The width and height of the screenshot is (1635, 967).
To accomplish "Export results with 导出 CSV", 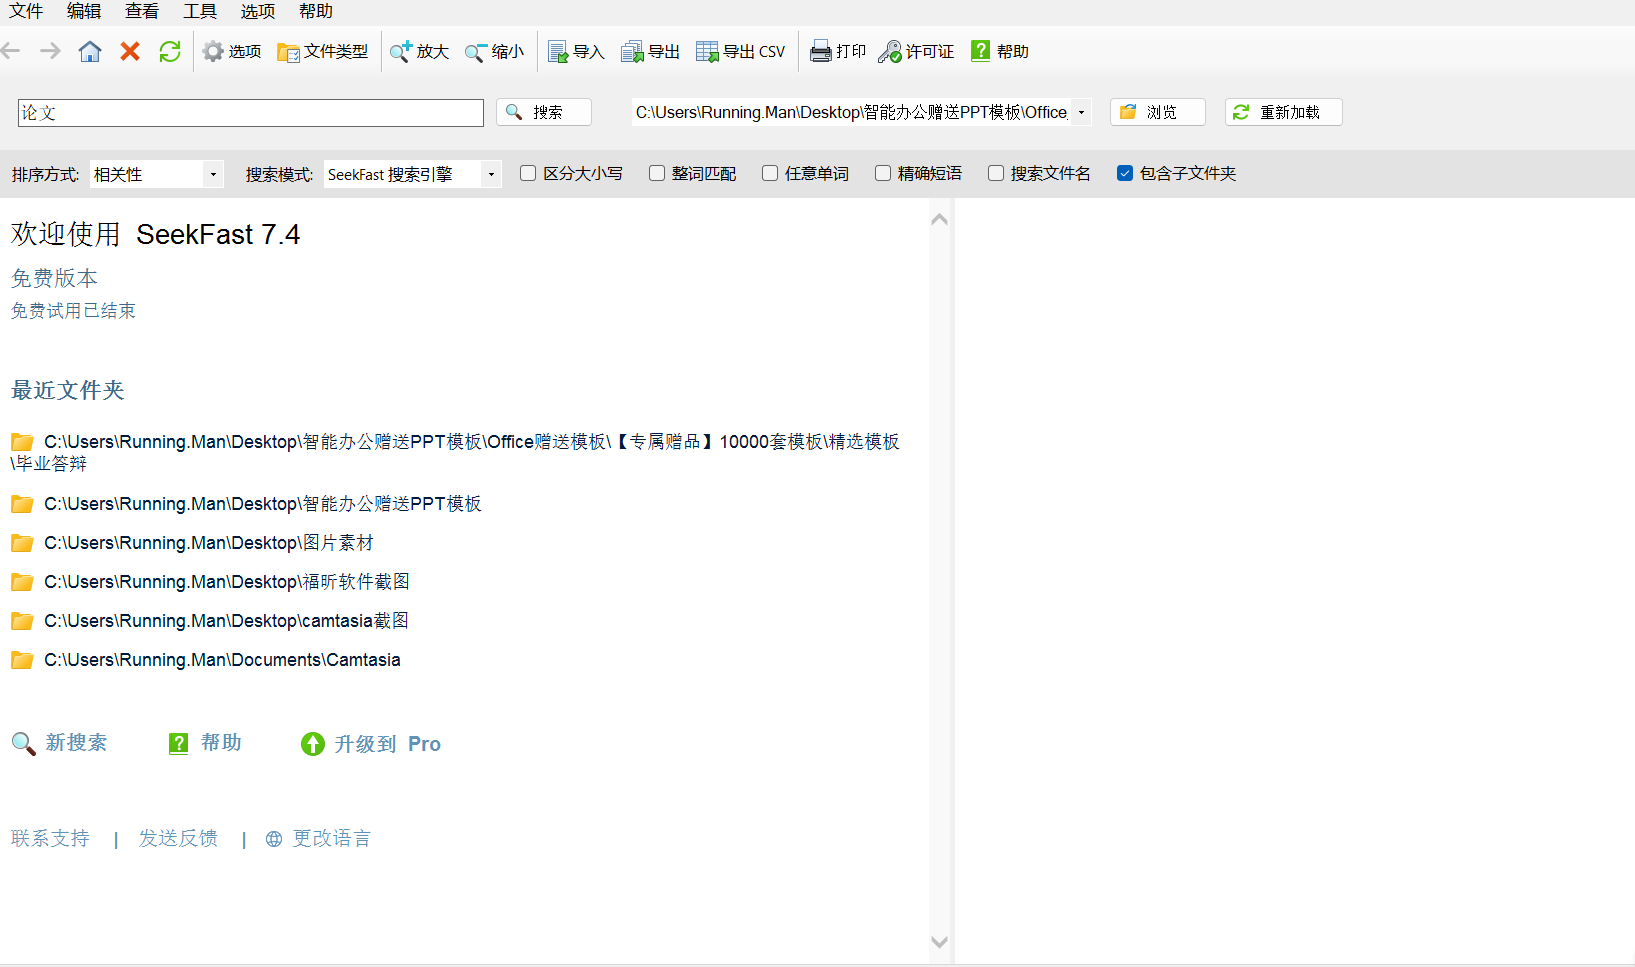I will coord(740,51).
